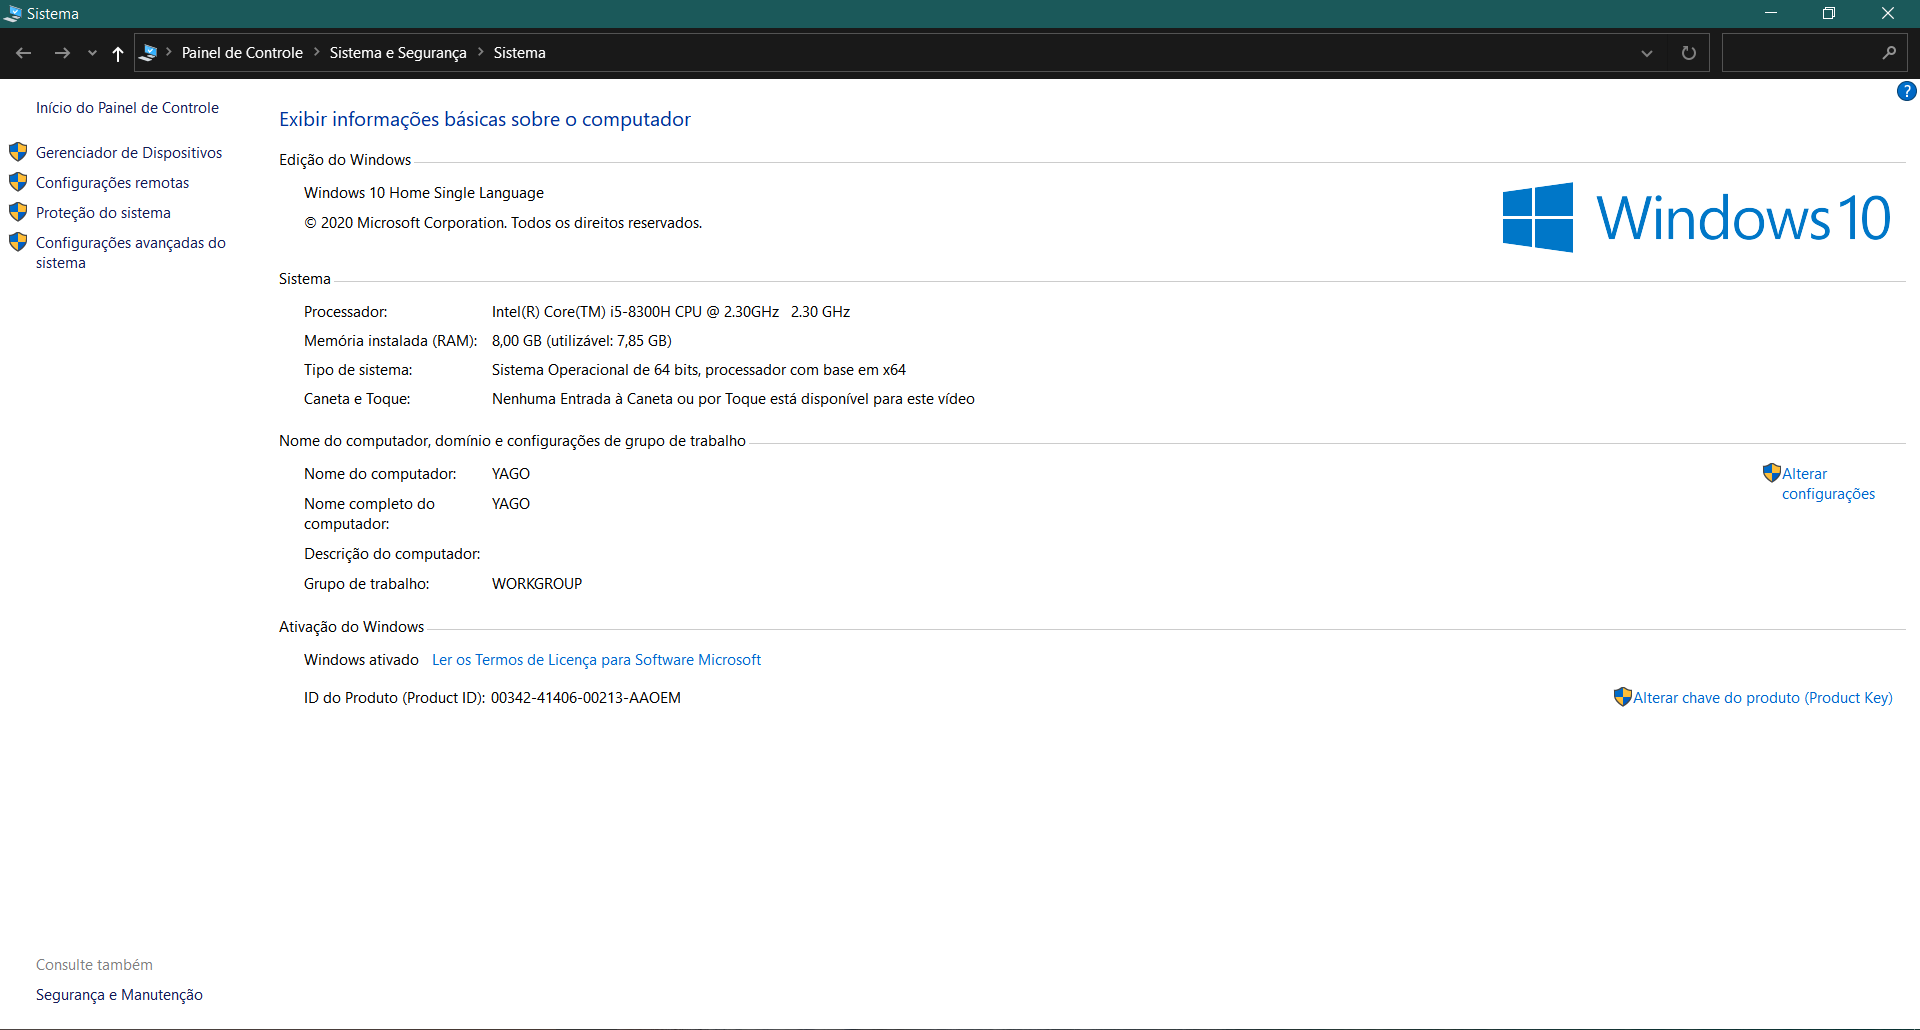Click the product ID 00342-41406-00213-AAOEM
Image resolution: width=1920 pixels, height=1030 pixels.
click(x=586, y=698)
